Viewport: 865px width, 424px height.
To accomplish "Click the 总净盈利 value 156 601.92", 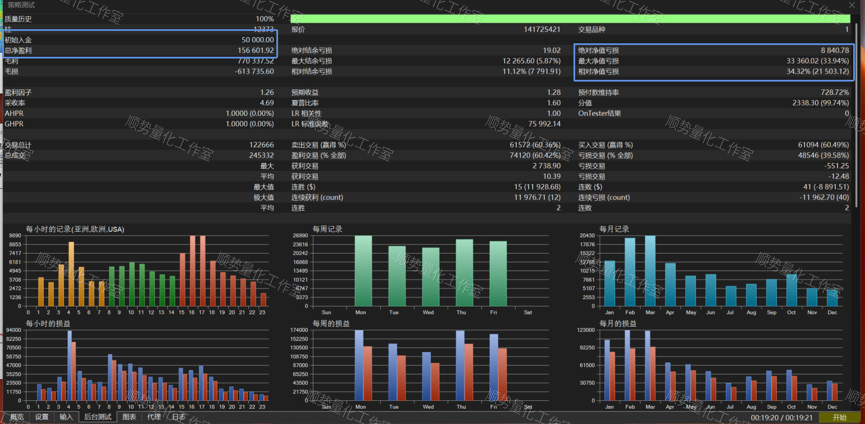I will tap(255, 50).
